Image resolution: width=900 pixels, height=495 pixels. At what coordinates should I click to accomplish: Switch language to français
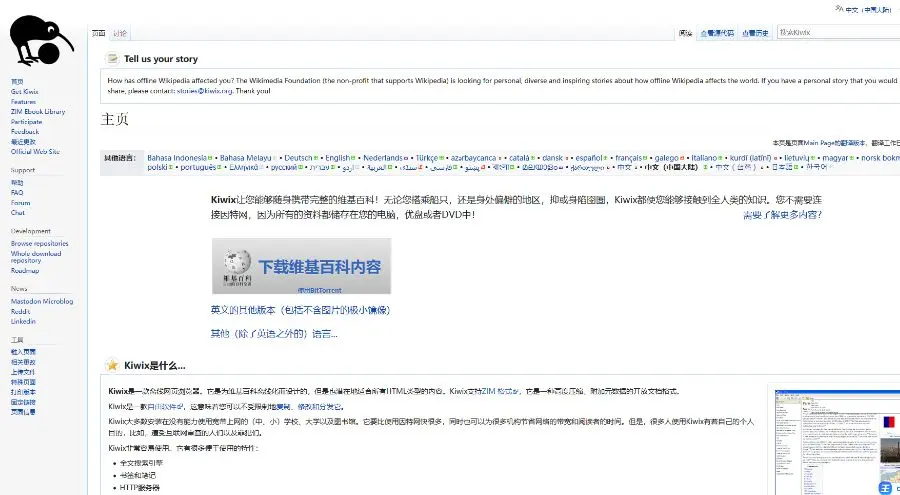(x=629, y=157)
